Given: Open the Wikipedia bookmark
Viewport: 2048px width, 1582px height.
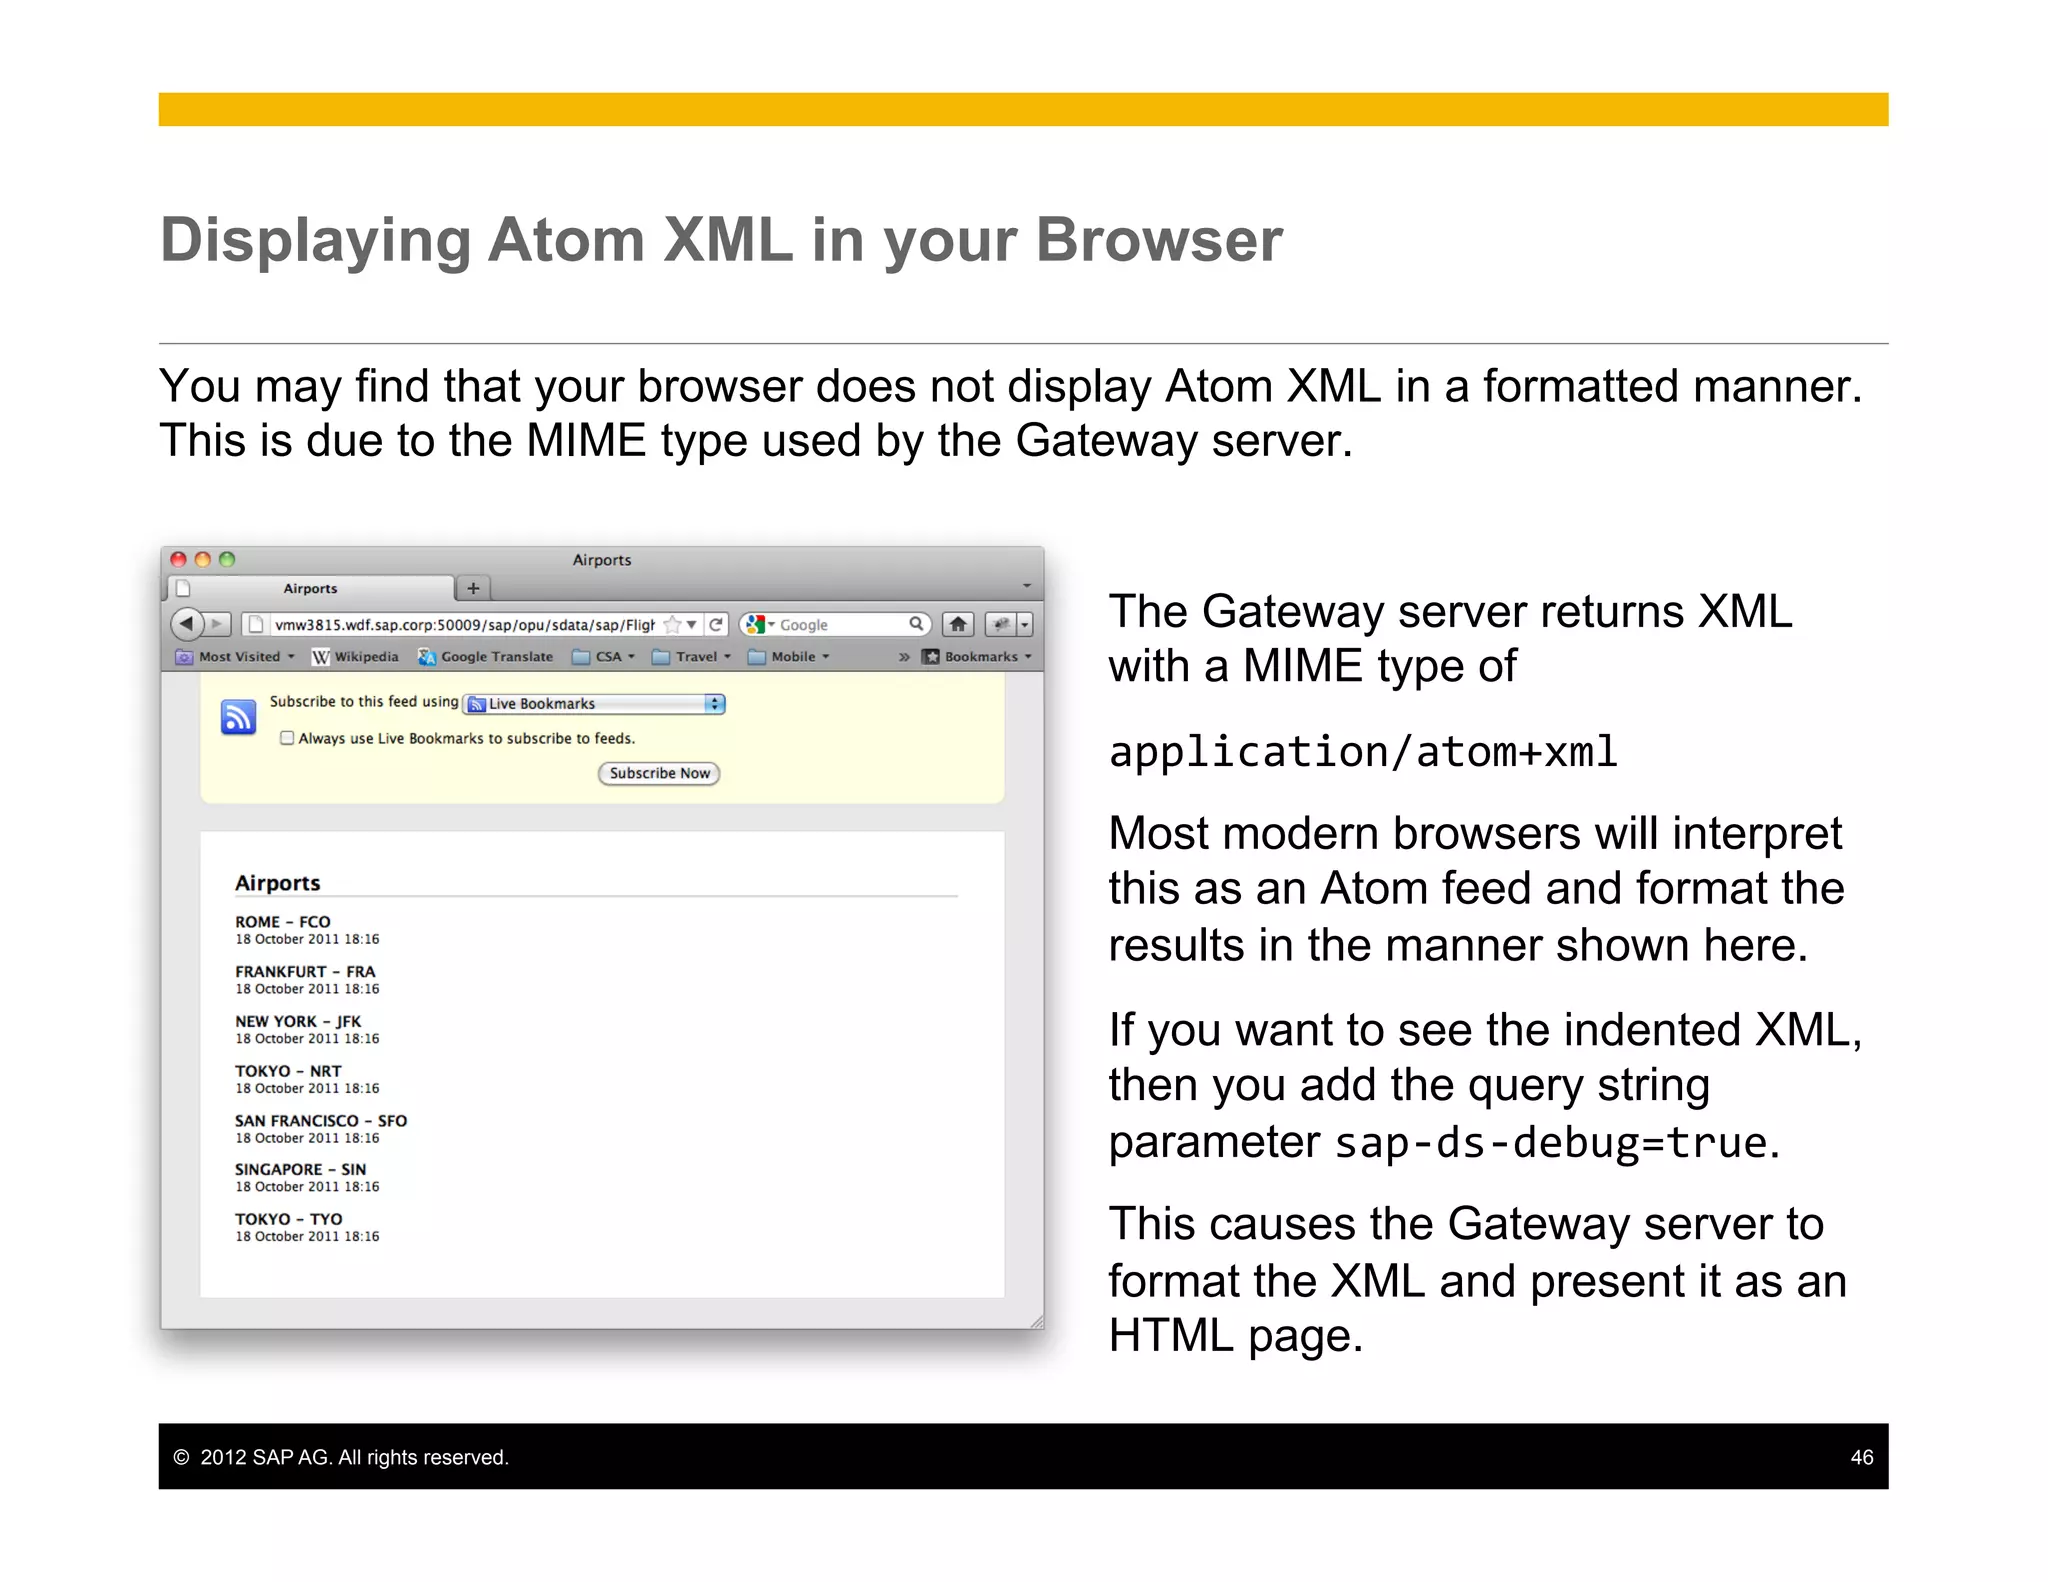Looking at the screenshot, I should (x=355, y=656).
